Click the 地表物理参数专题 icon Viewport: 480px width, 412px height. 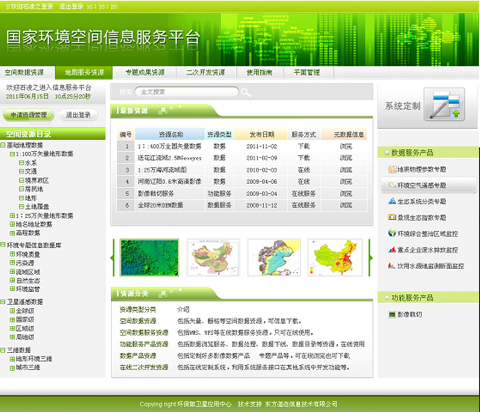click(x=392, y=169)
